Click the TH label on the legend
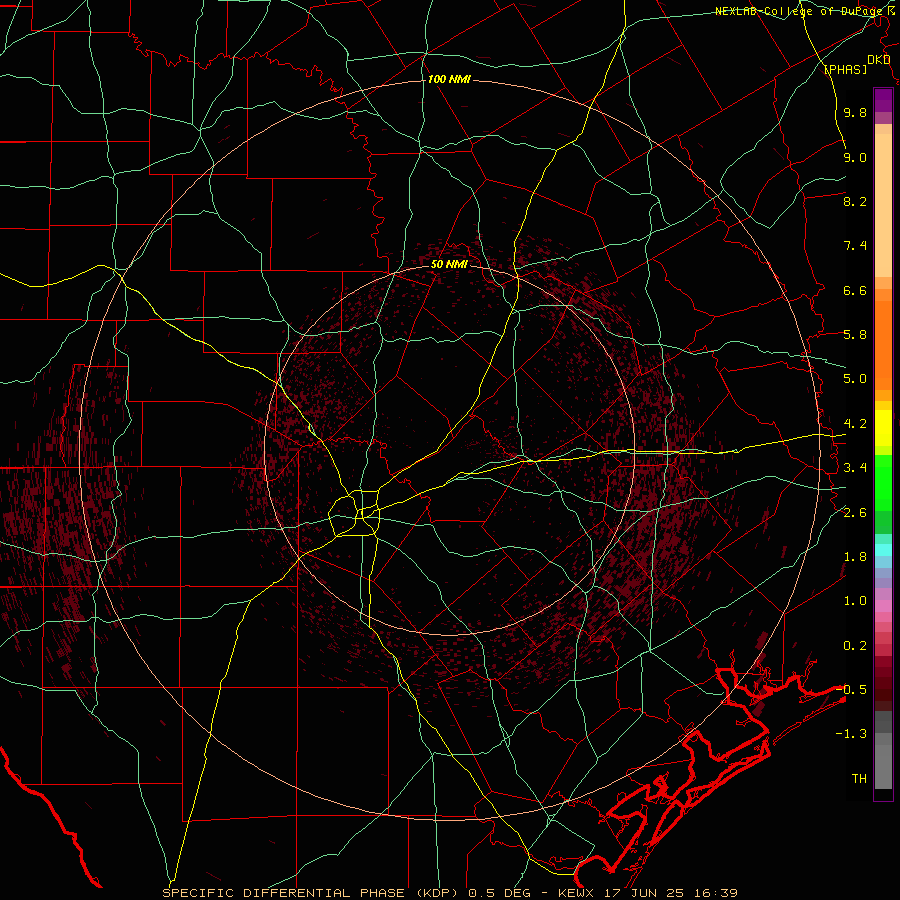Viewport: 900px width, 900px height. click(859, 779)
